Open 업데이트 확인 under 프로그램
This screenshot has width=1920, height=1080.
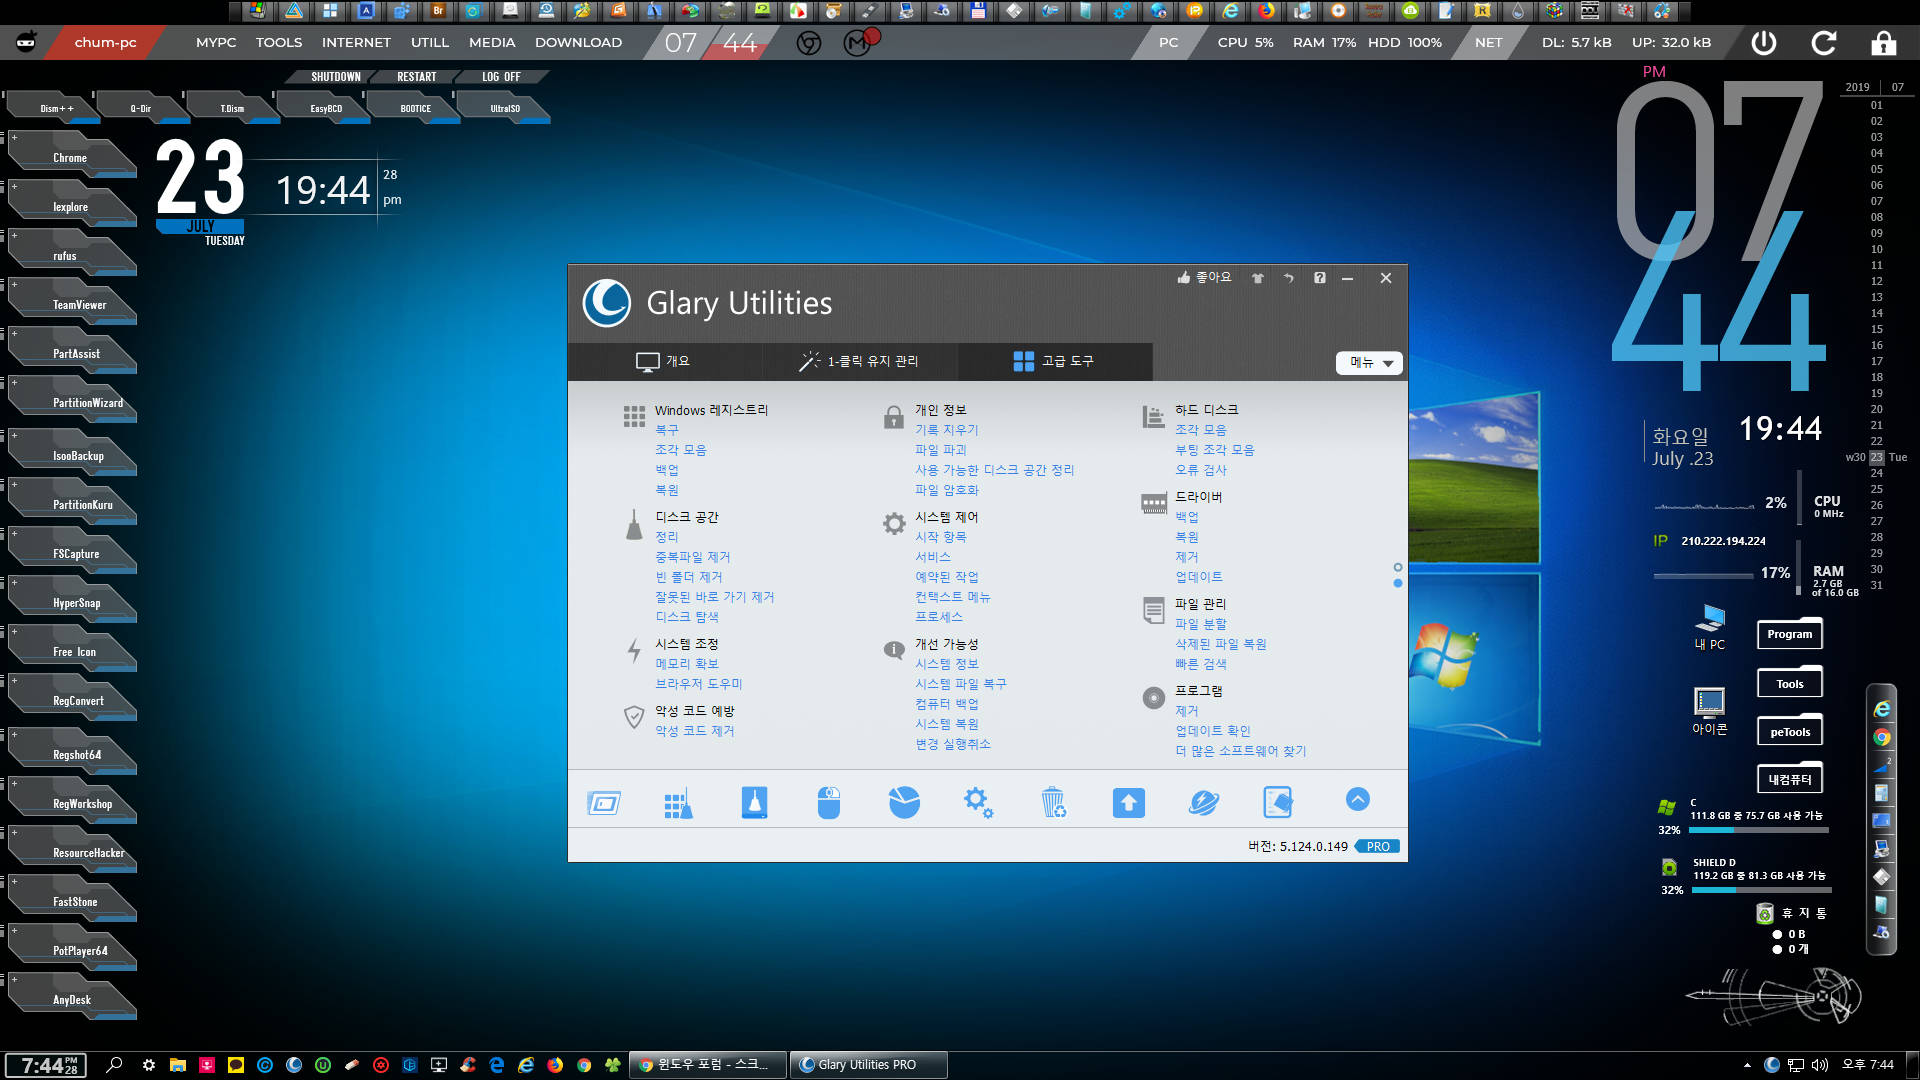(x=1212, y=731)
